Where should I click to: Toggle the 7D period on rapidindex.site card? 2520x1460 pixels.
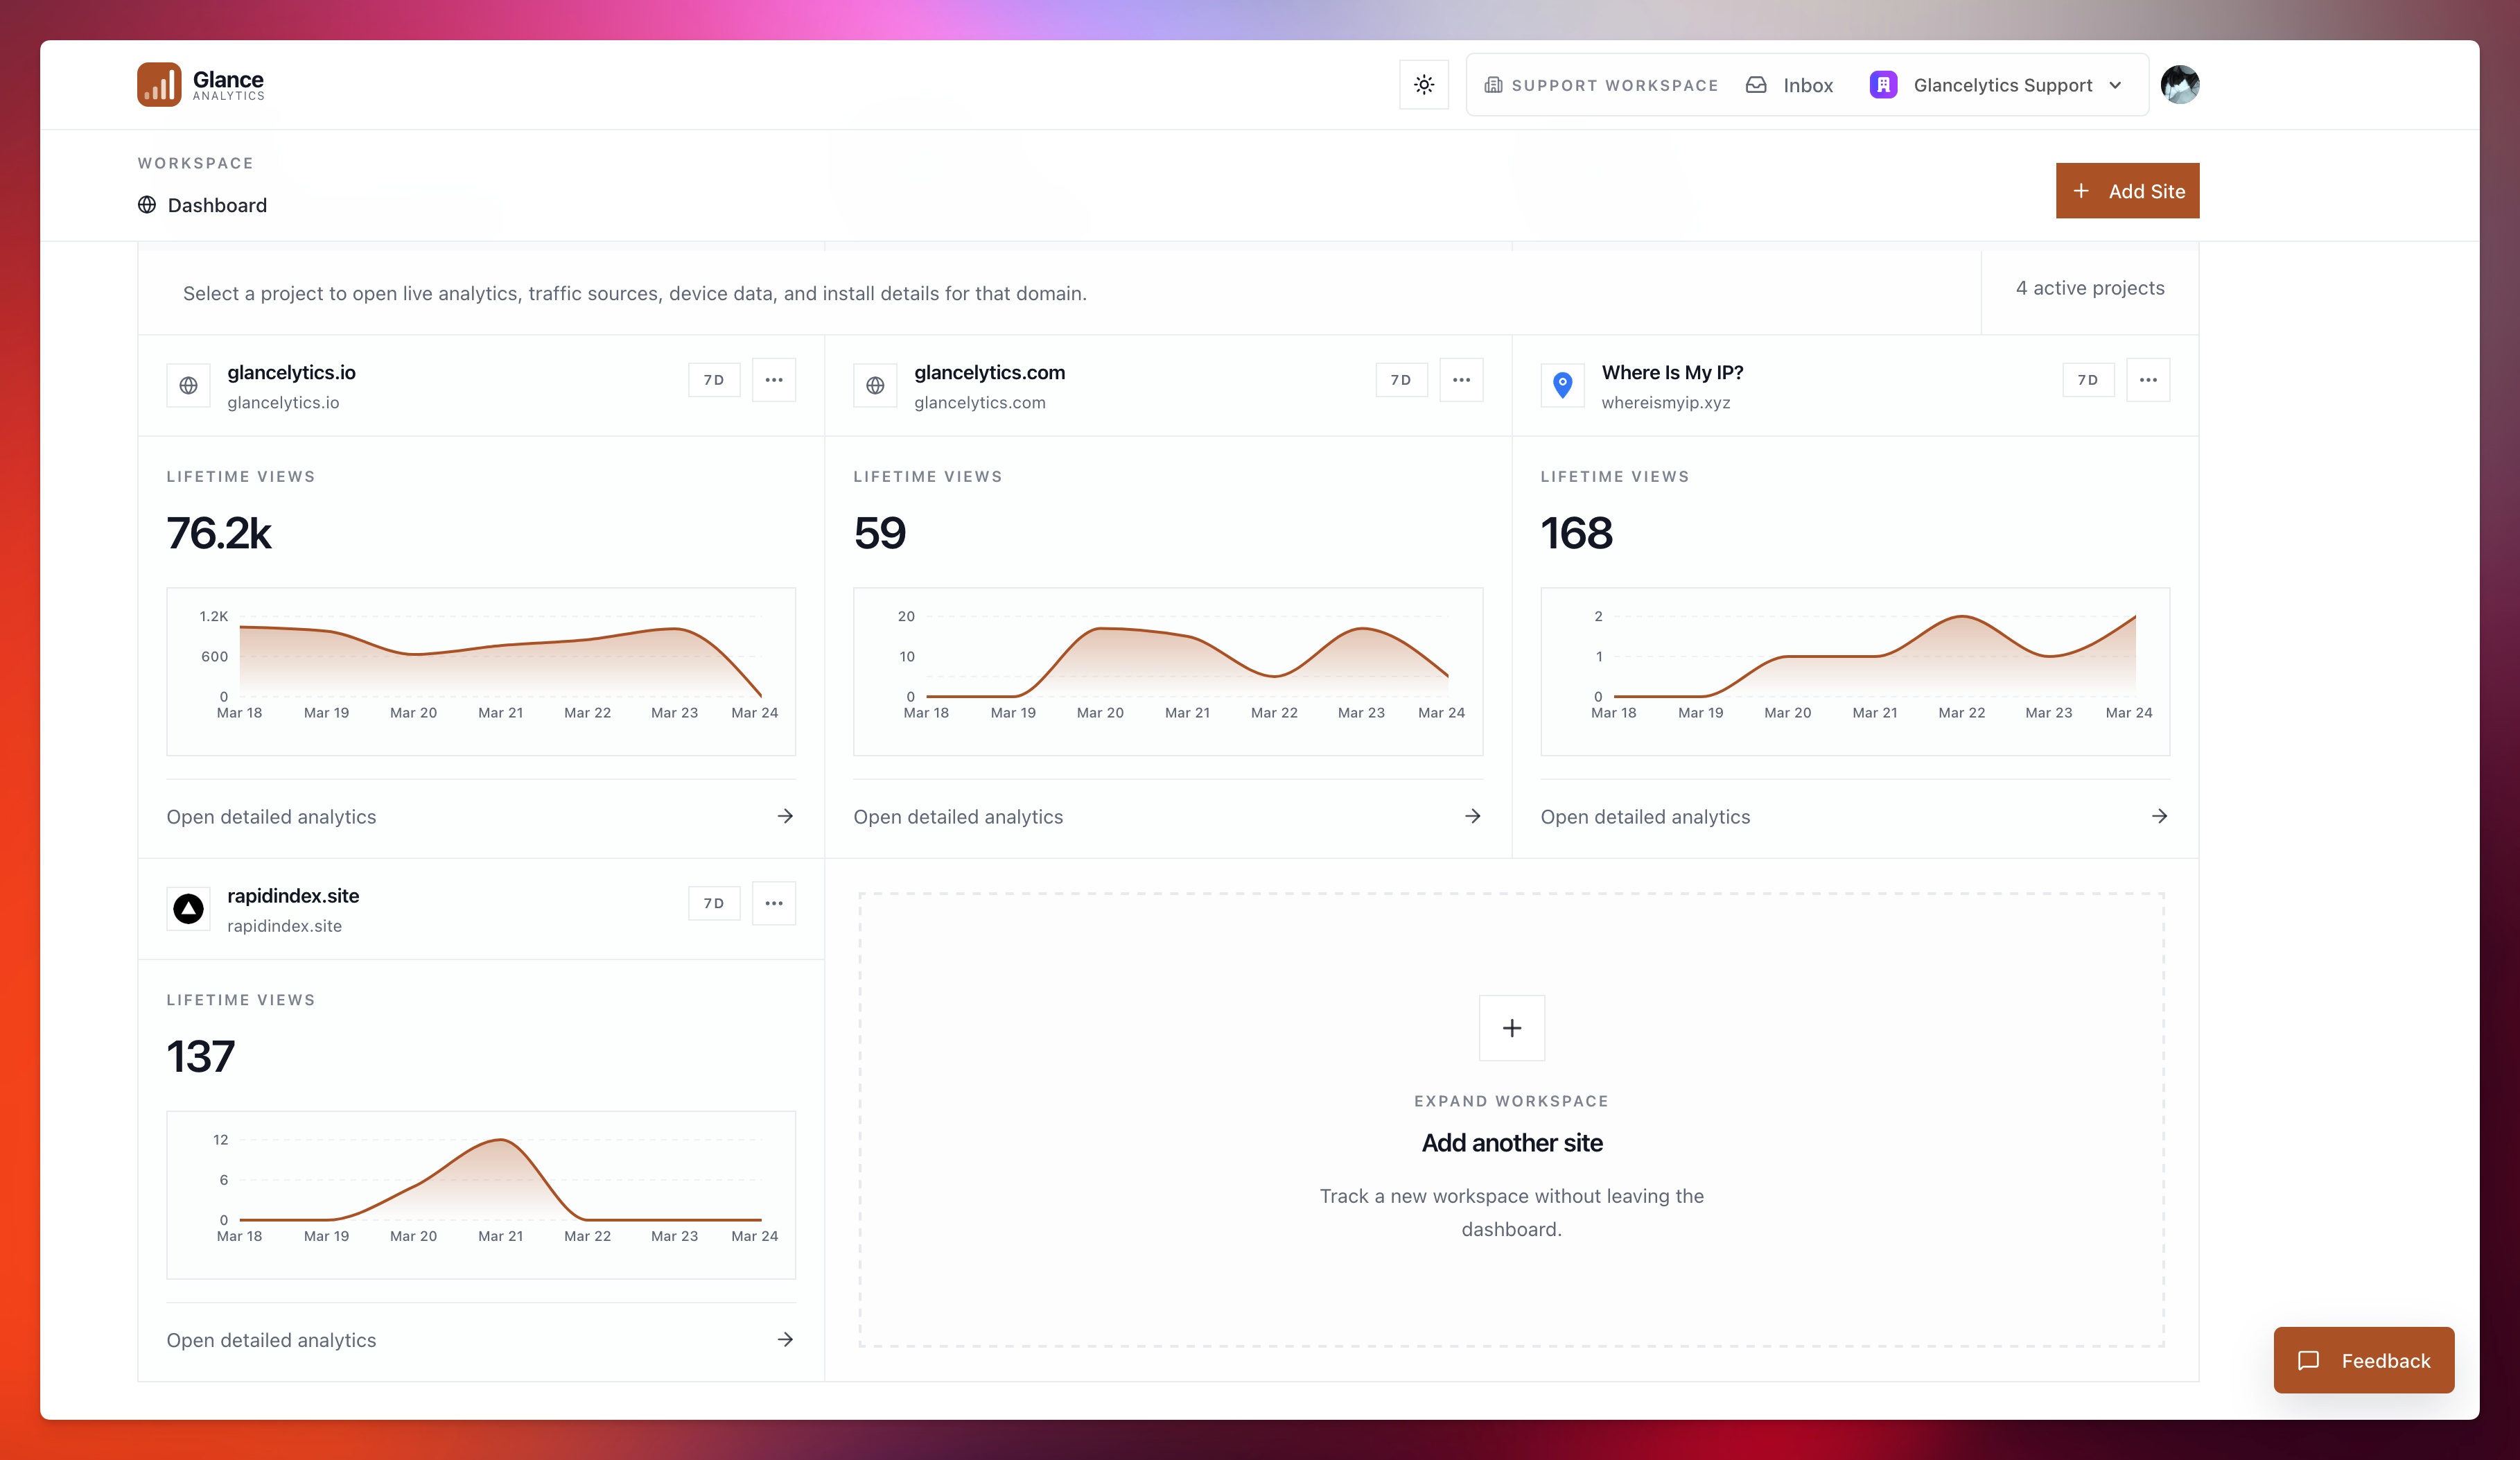pos(713,903)
